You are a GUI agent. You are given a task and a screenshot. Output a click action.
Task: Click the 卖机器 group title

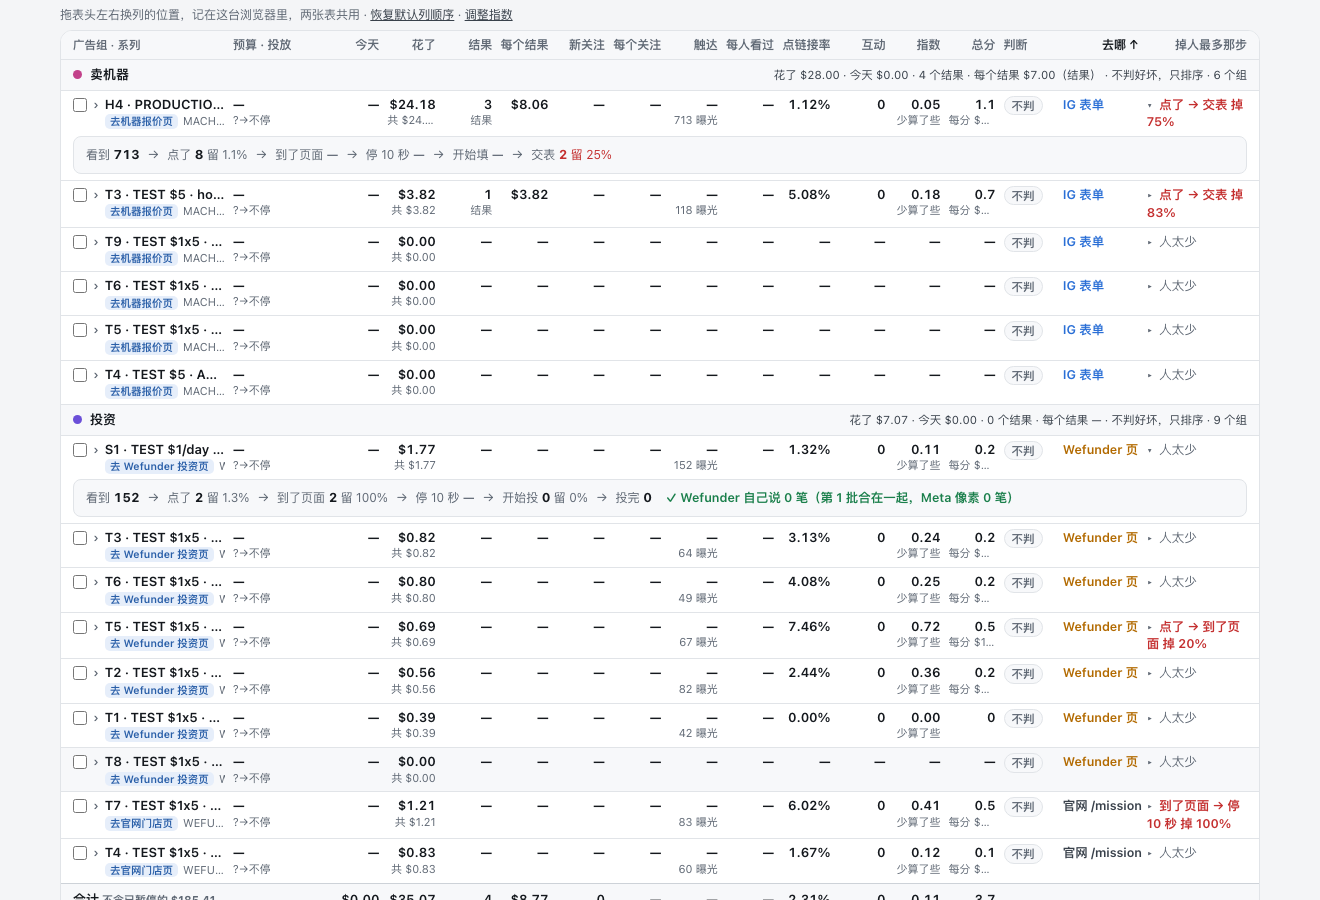click(x=109, y=75)
